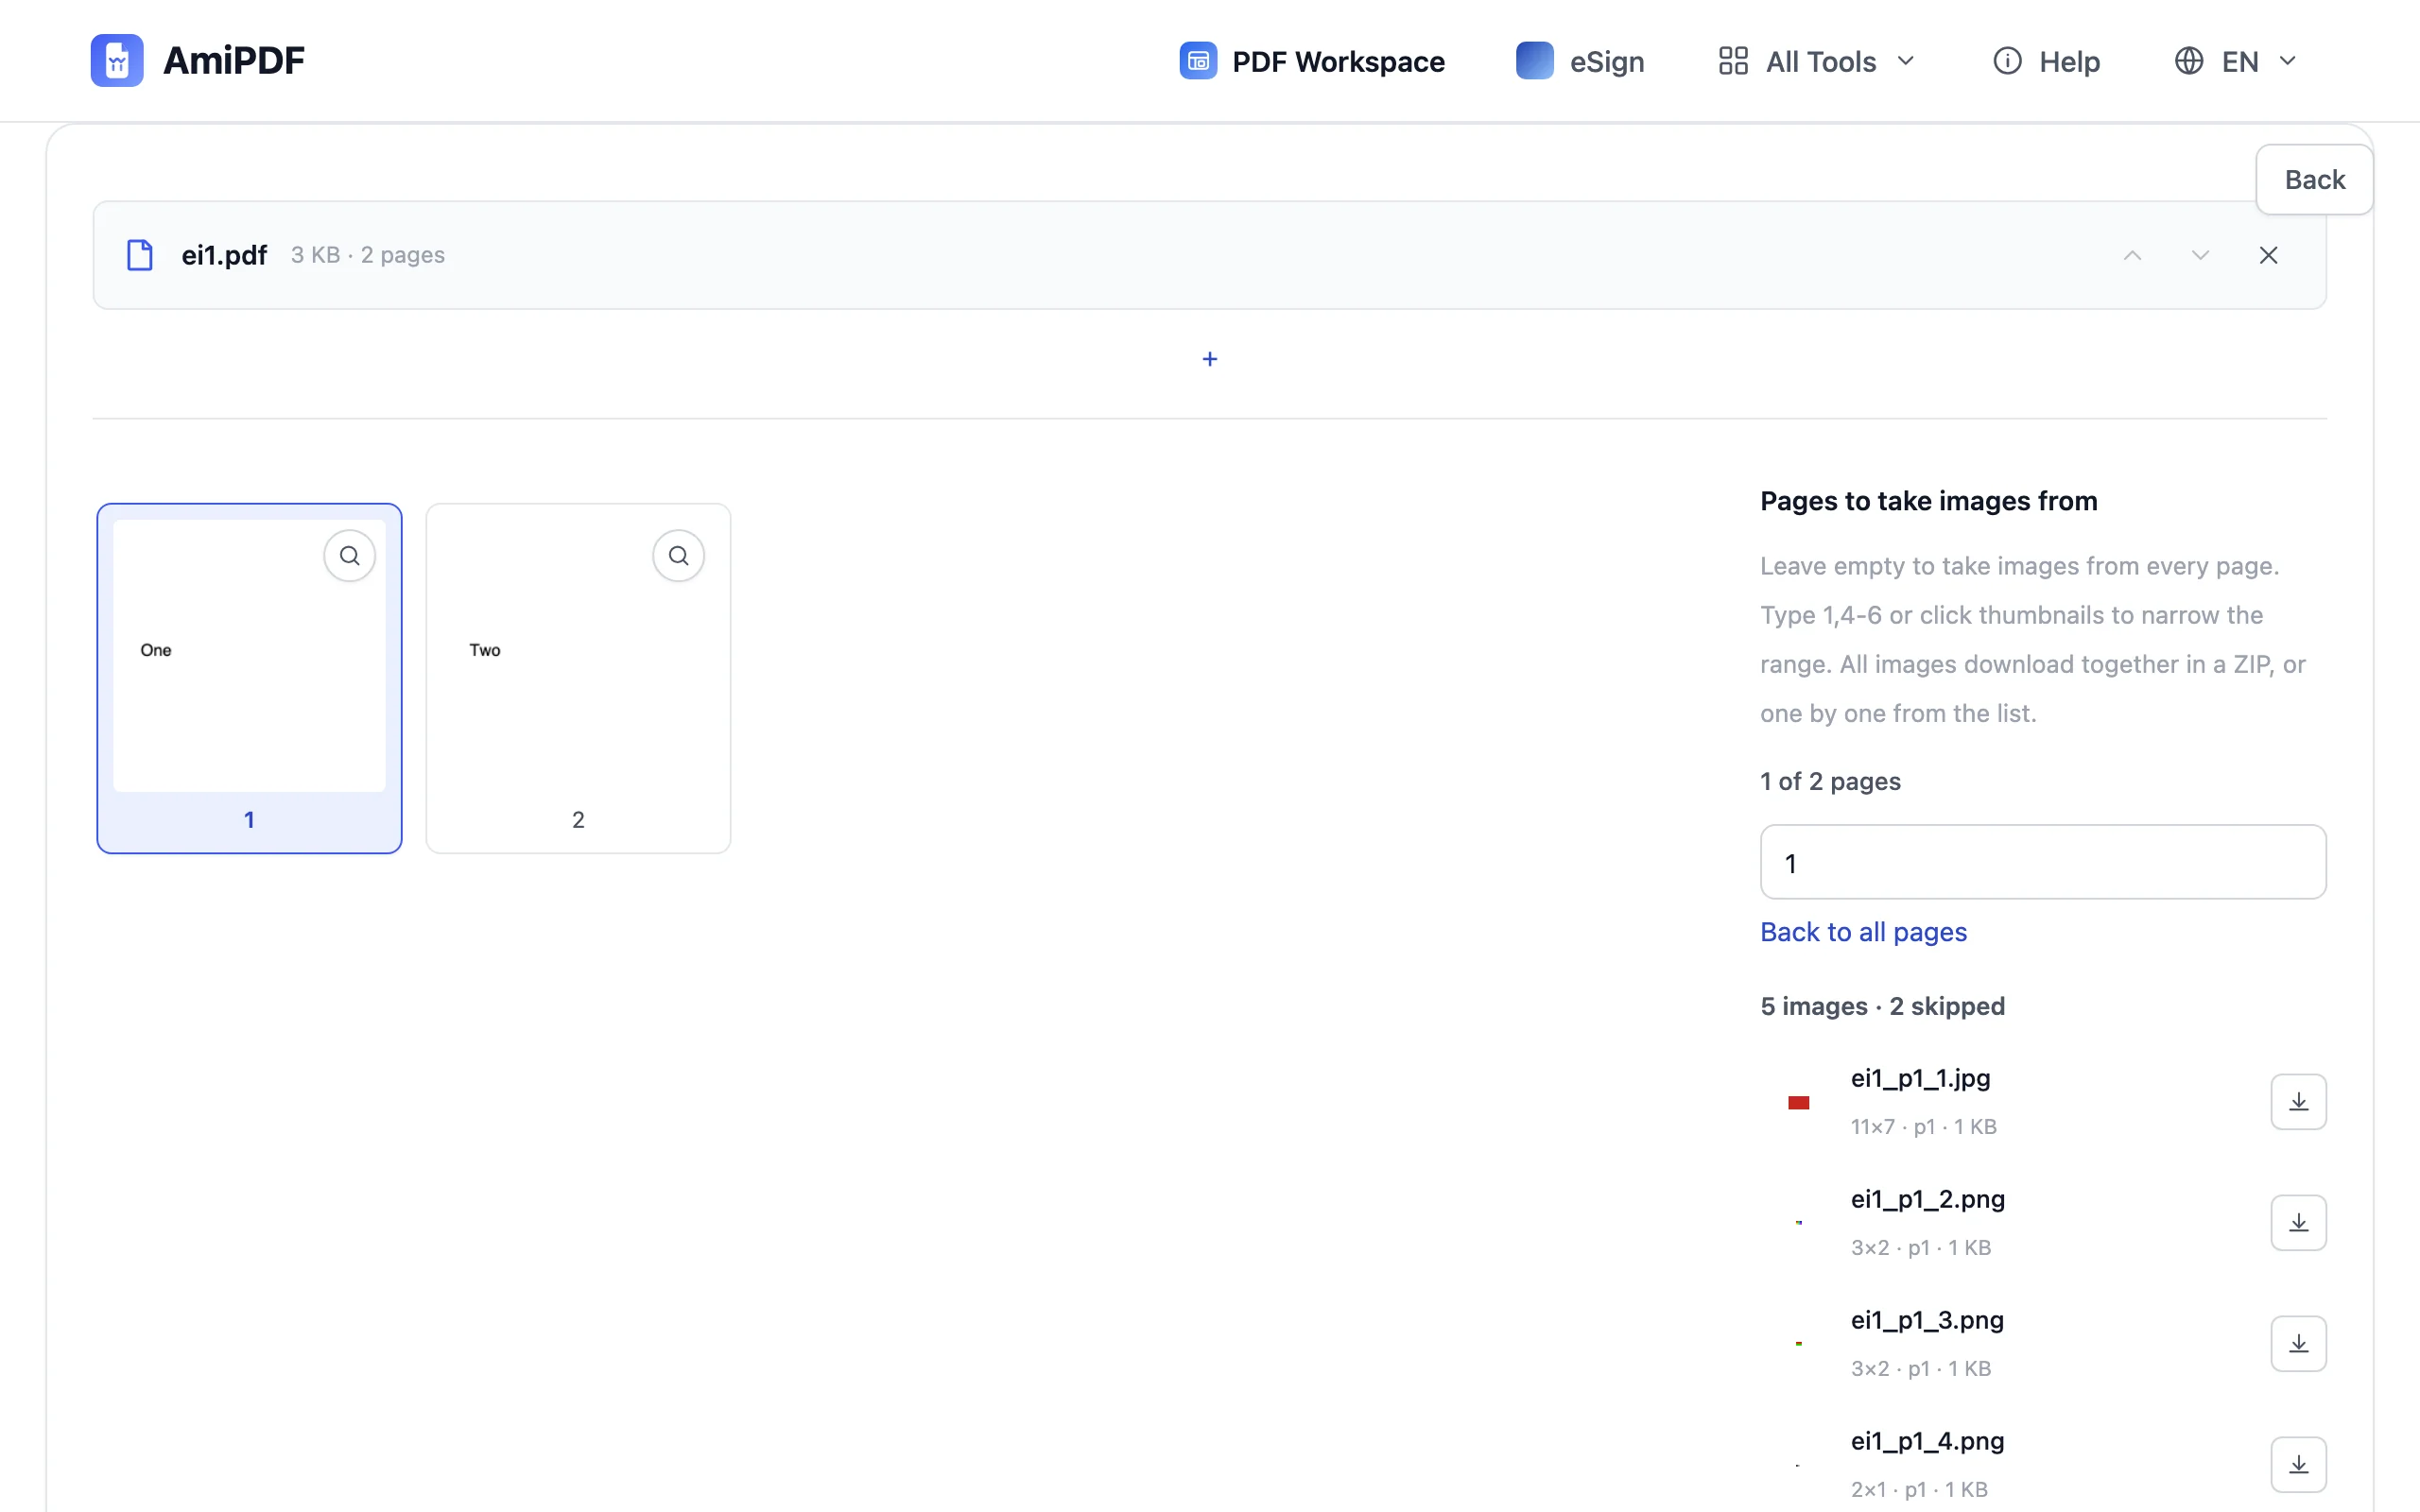
Task: Click the AmiPDF brand name text
Action: 234,60
